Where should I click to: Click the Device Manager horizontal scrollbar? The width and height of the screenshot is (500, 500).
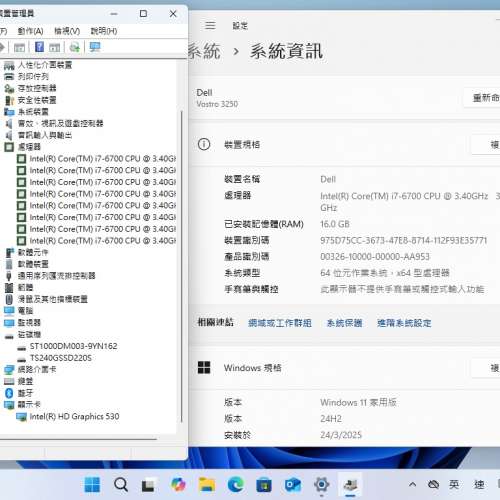coord(79,439)
